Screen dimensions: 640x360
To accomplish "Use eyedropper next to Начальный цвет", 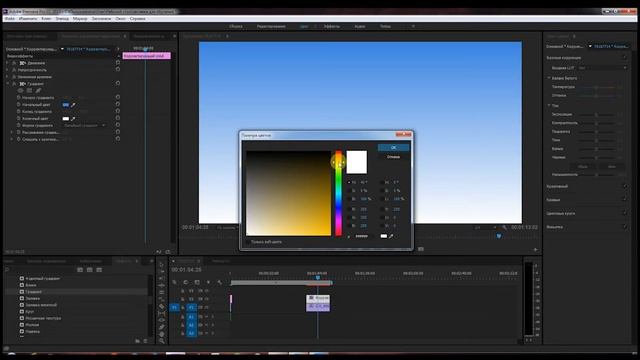I will [73, 105].
